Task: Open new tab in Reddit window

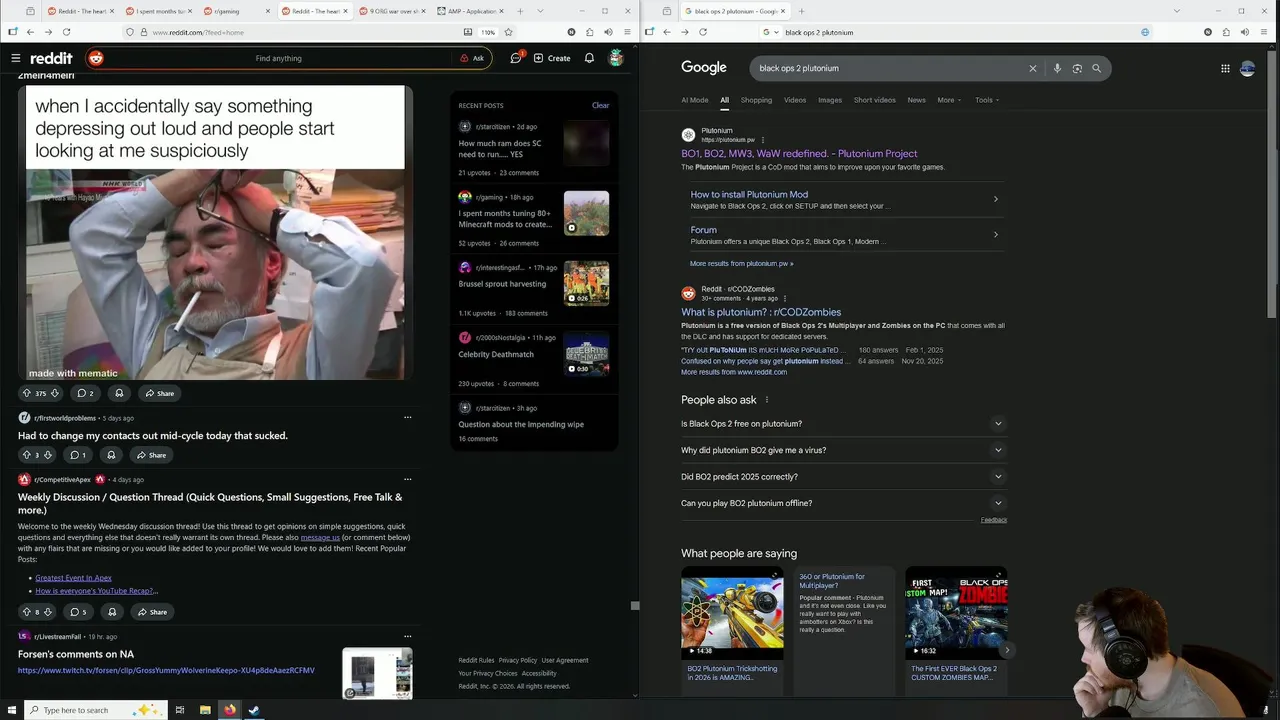Action: coord(520,11)
